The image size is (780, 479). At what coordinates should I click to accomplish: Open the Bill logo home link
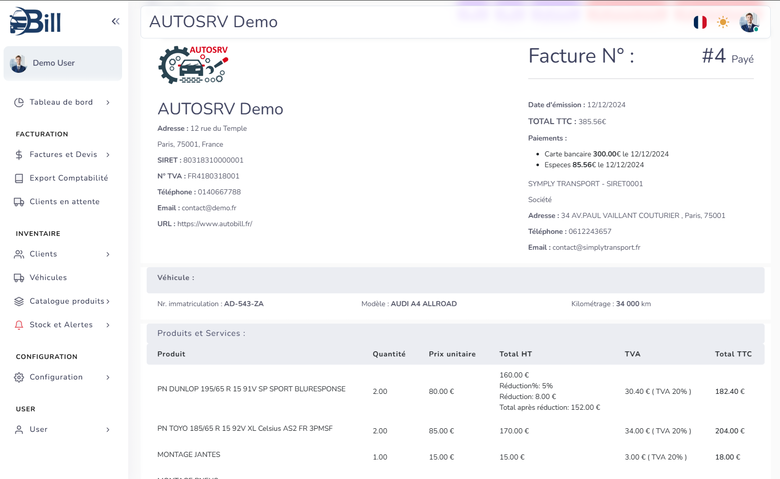click(x=35, y=21)
